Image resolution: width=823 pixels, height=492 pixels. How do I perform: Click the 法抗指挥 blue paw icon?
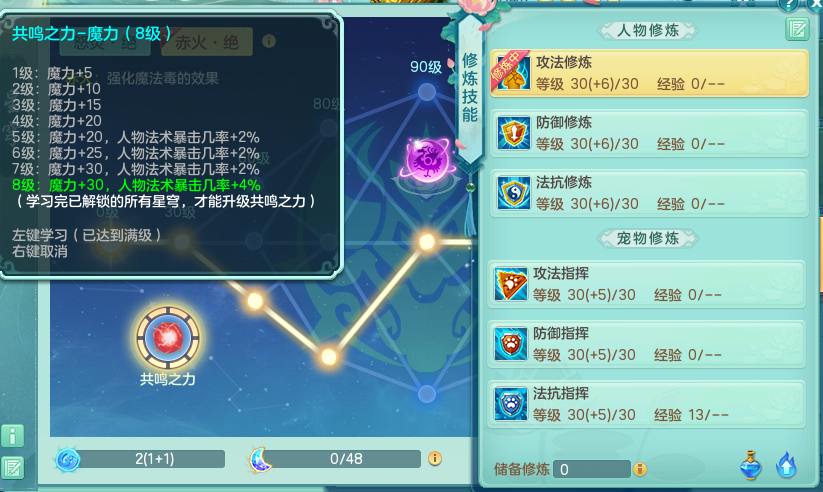[x=511, y=404]
